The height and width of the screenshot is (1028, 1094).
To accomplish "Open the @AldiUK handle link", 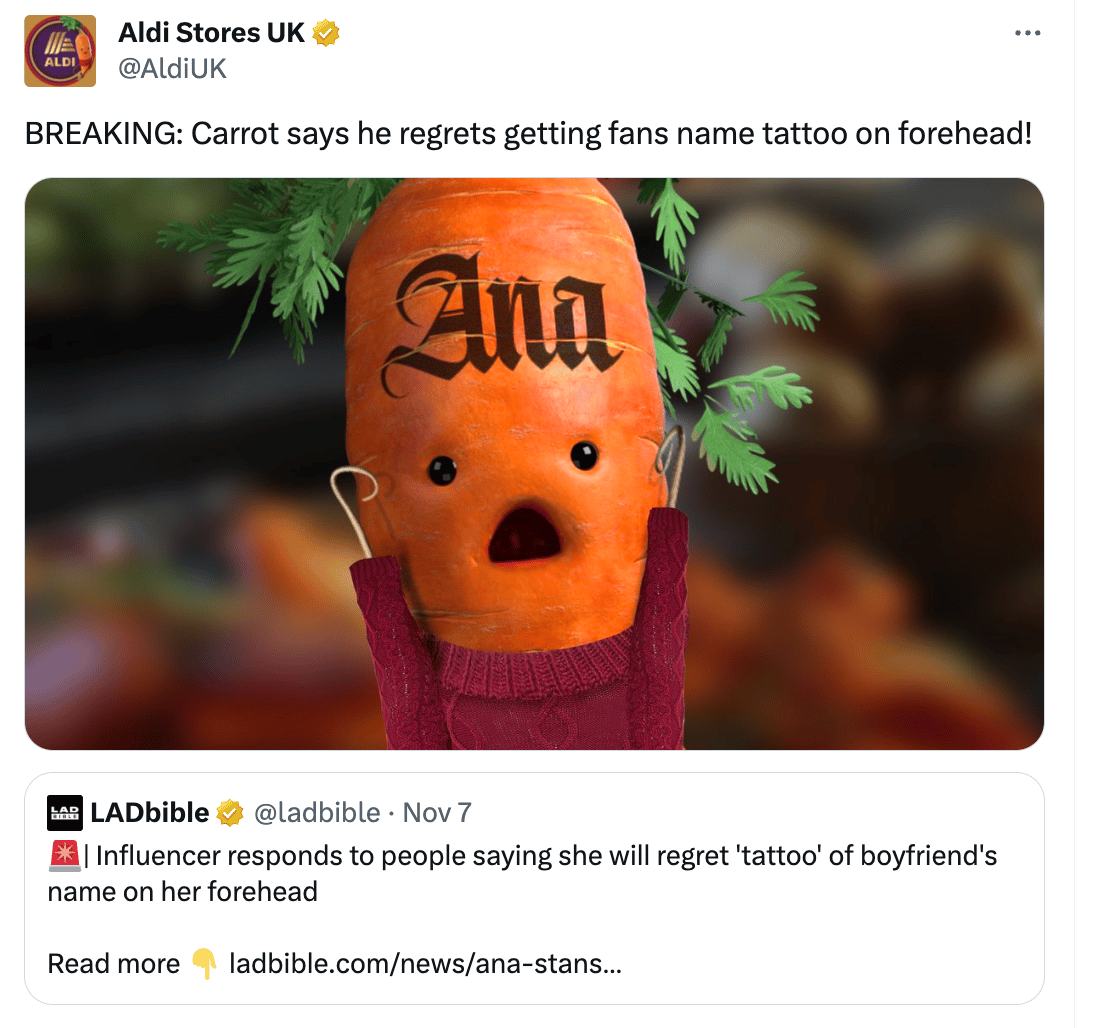I will (x=172, y=68).
